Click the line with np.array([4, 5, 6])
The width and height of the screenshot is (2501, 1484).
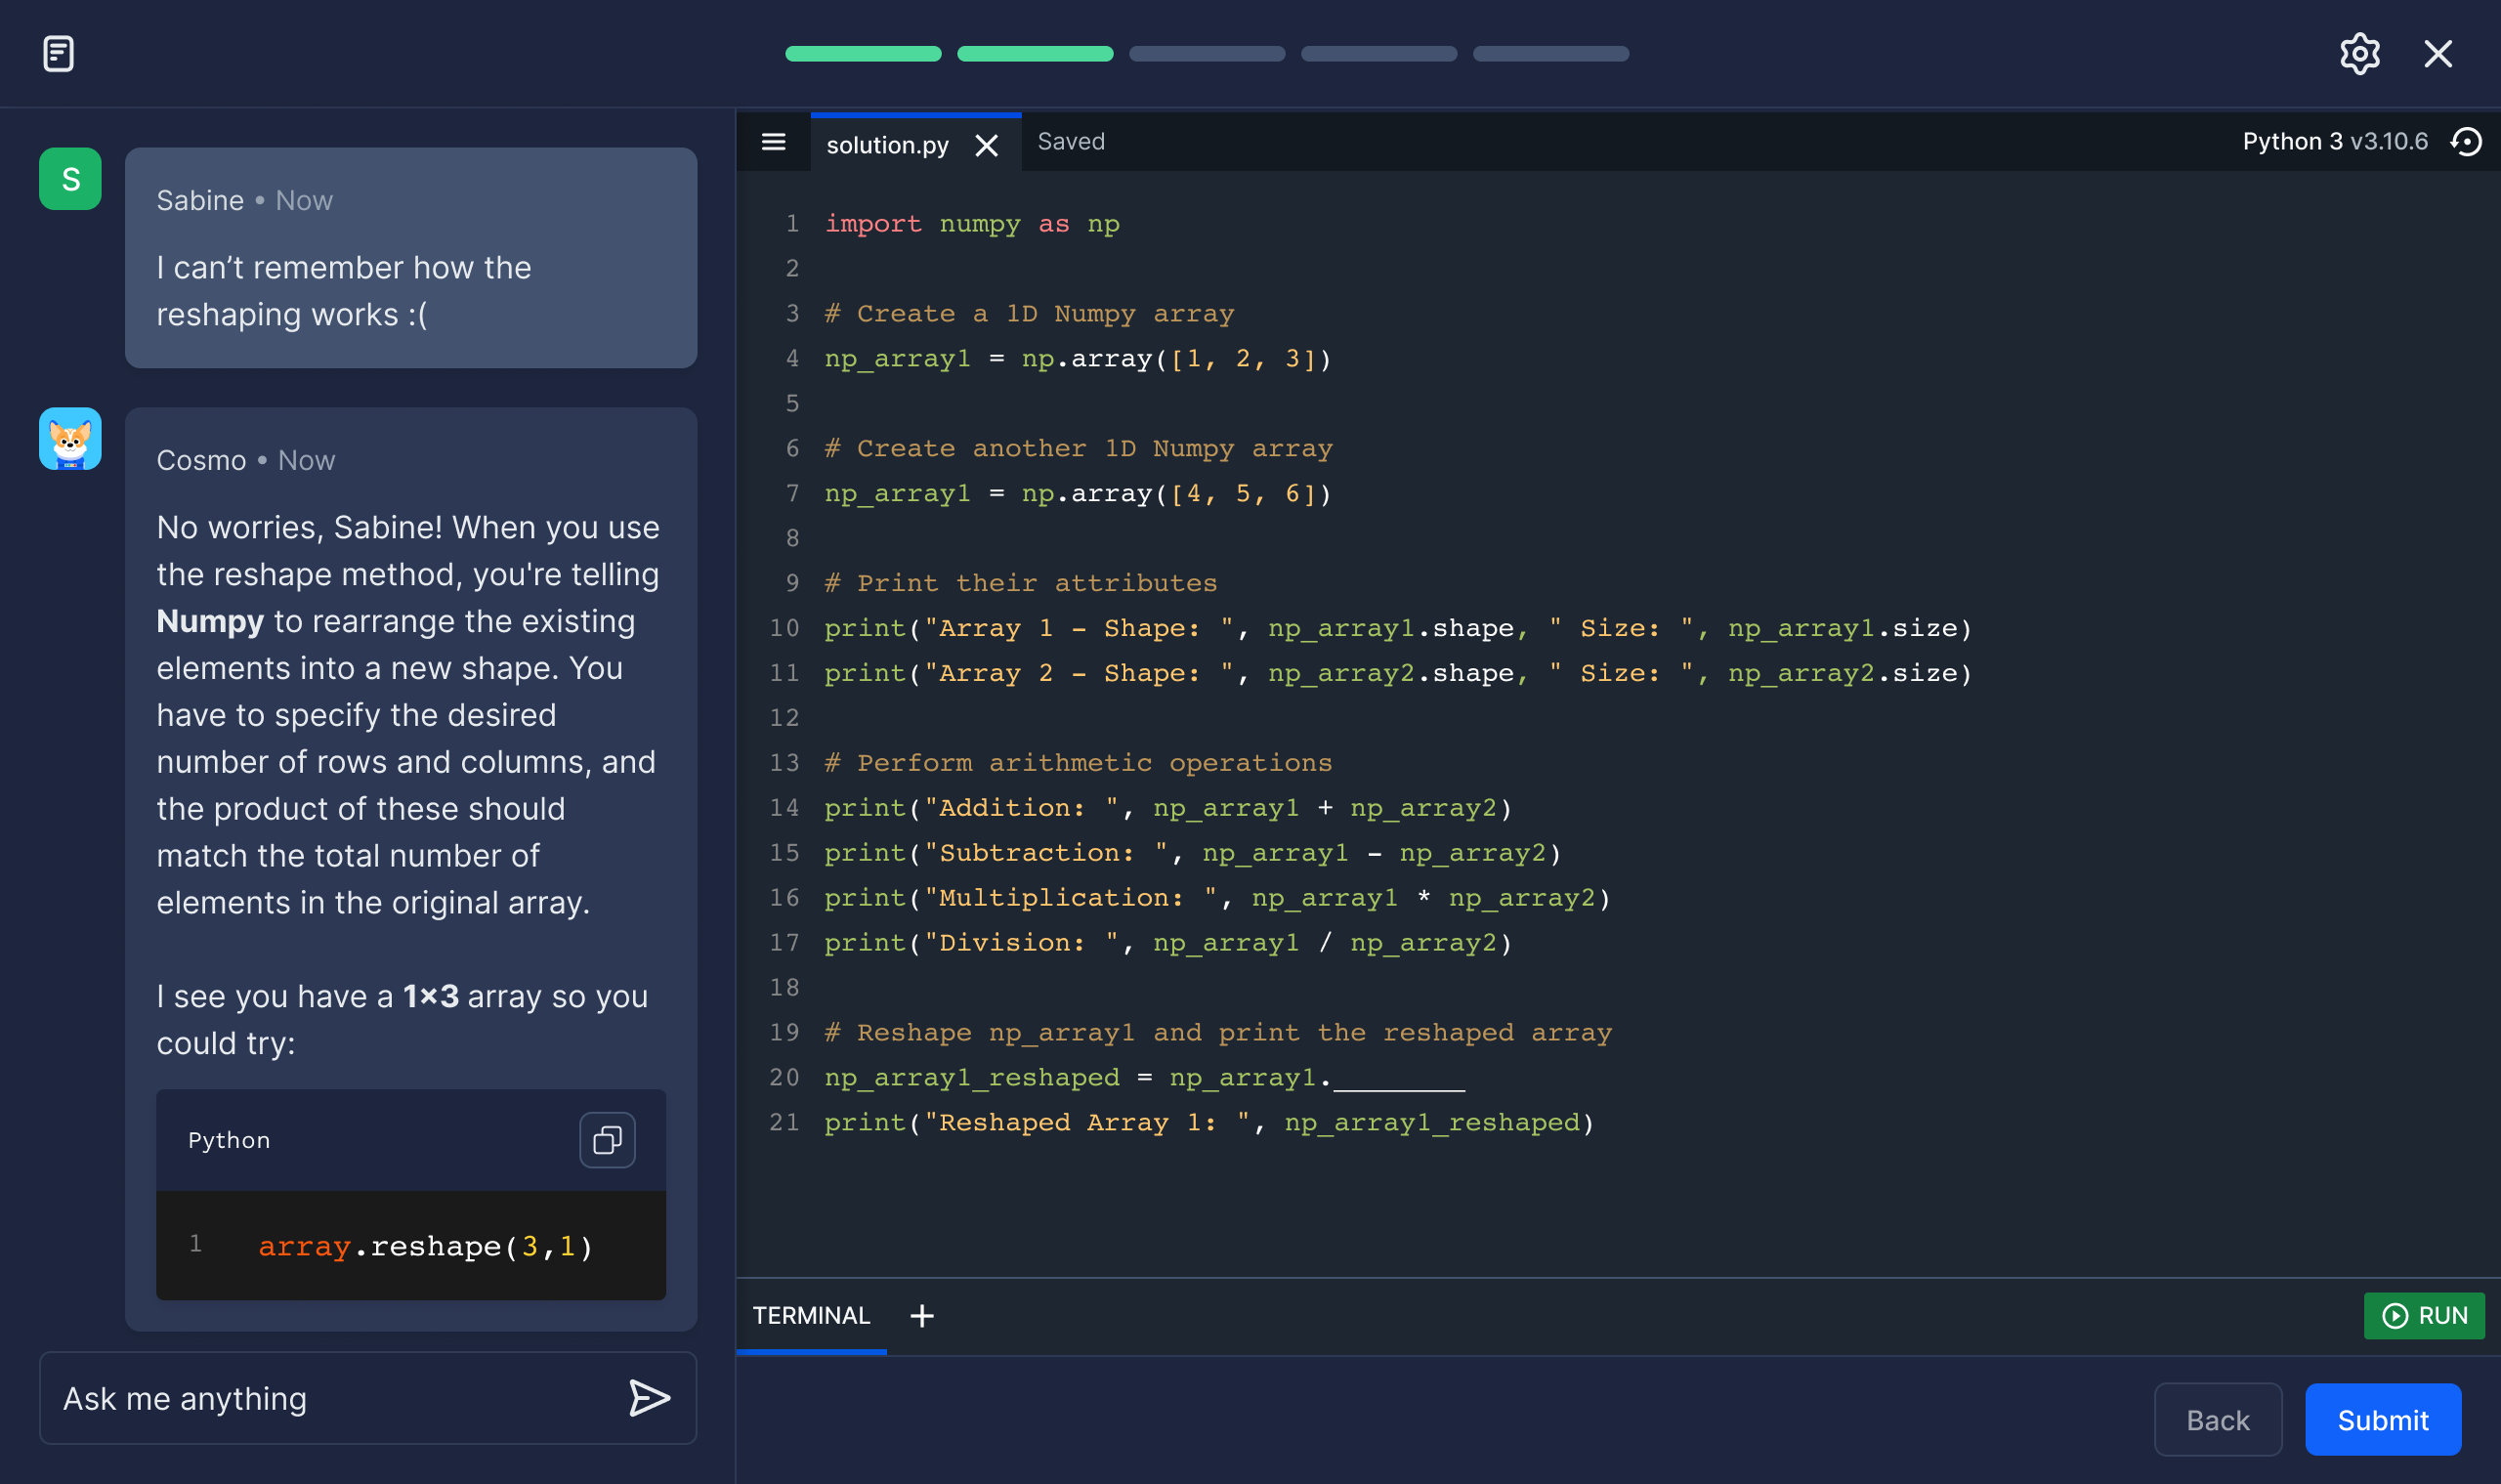pos(1078,494)
